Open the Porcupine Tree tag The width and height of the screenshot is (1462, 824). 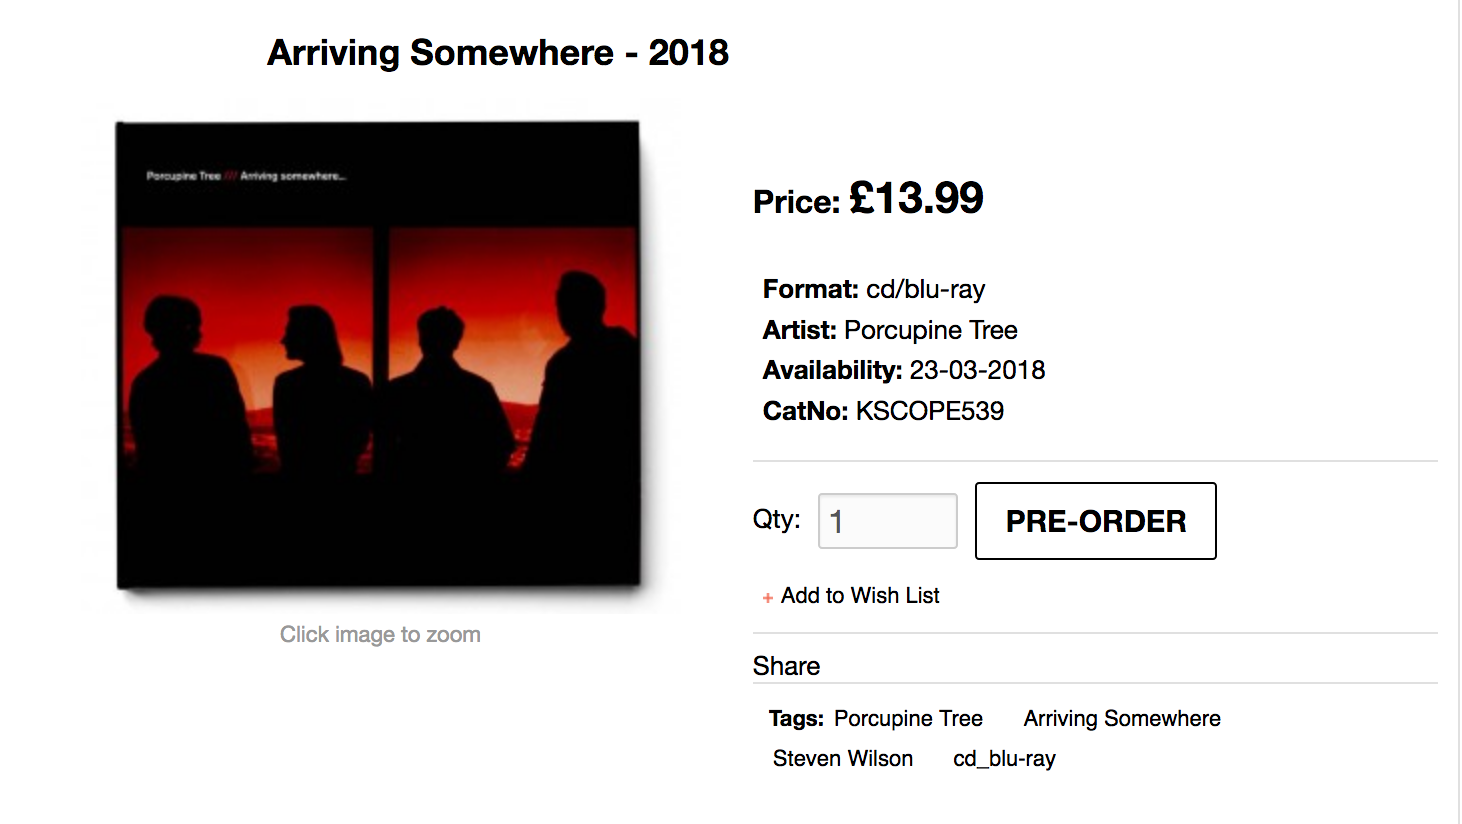pyautogui.click(x=908, y=719)
